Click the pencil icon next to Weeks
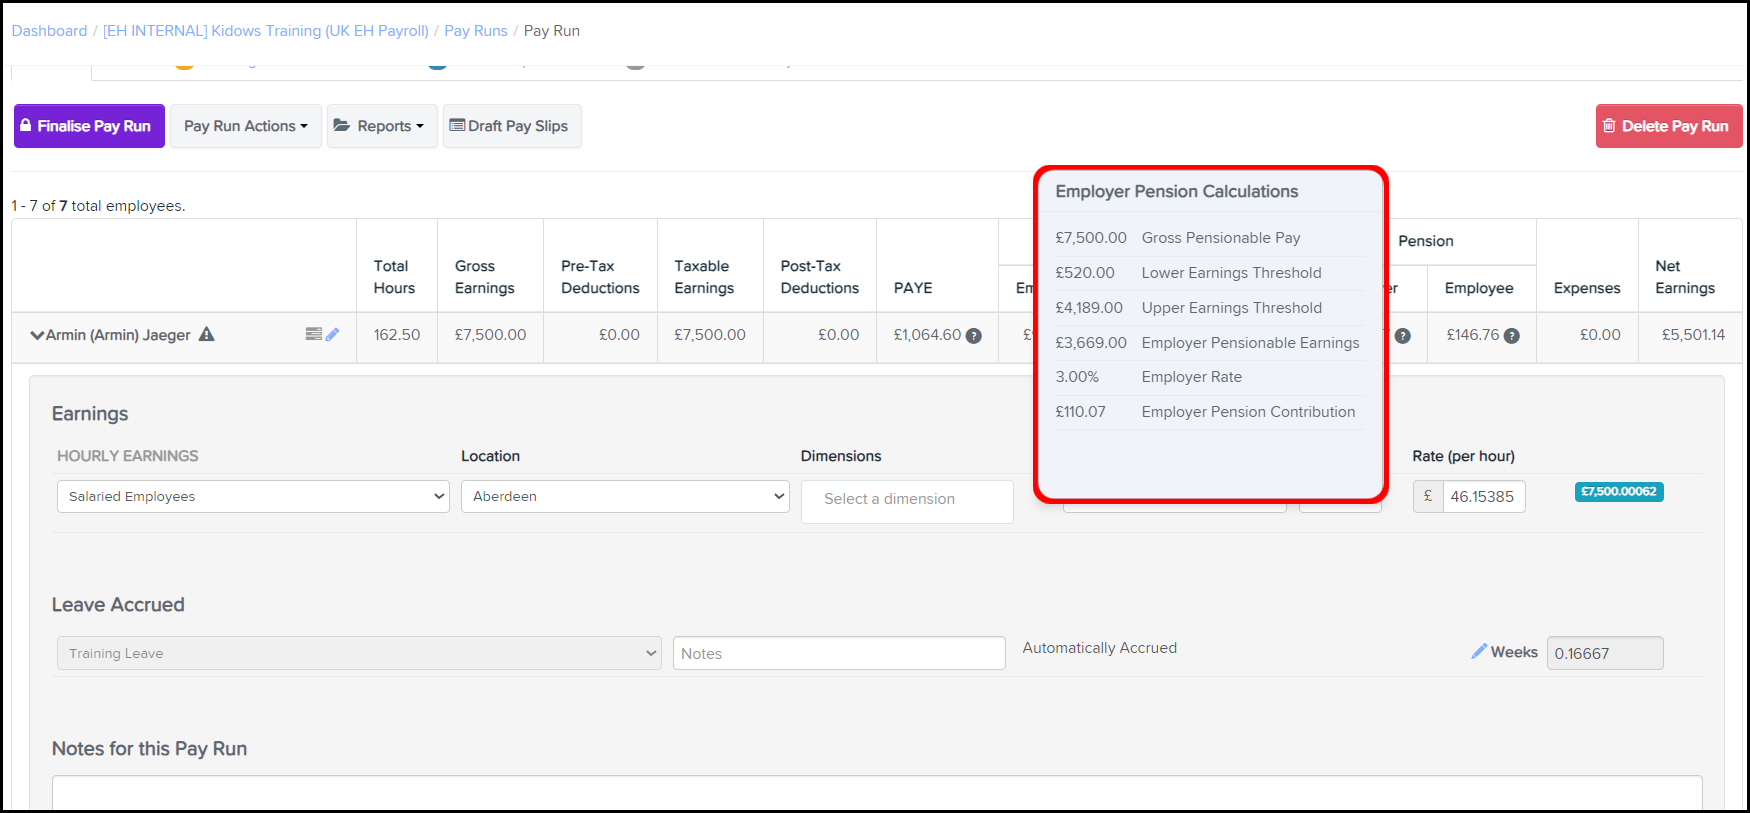This screenshot has width=1750, height=813. point(1479,651)
